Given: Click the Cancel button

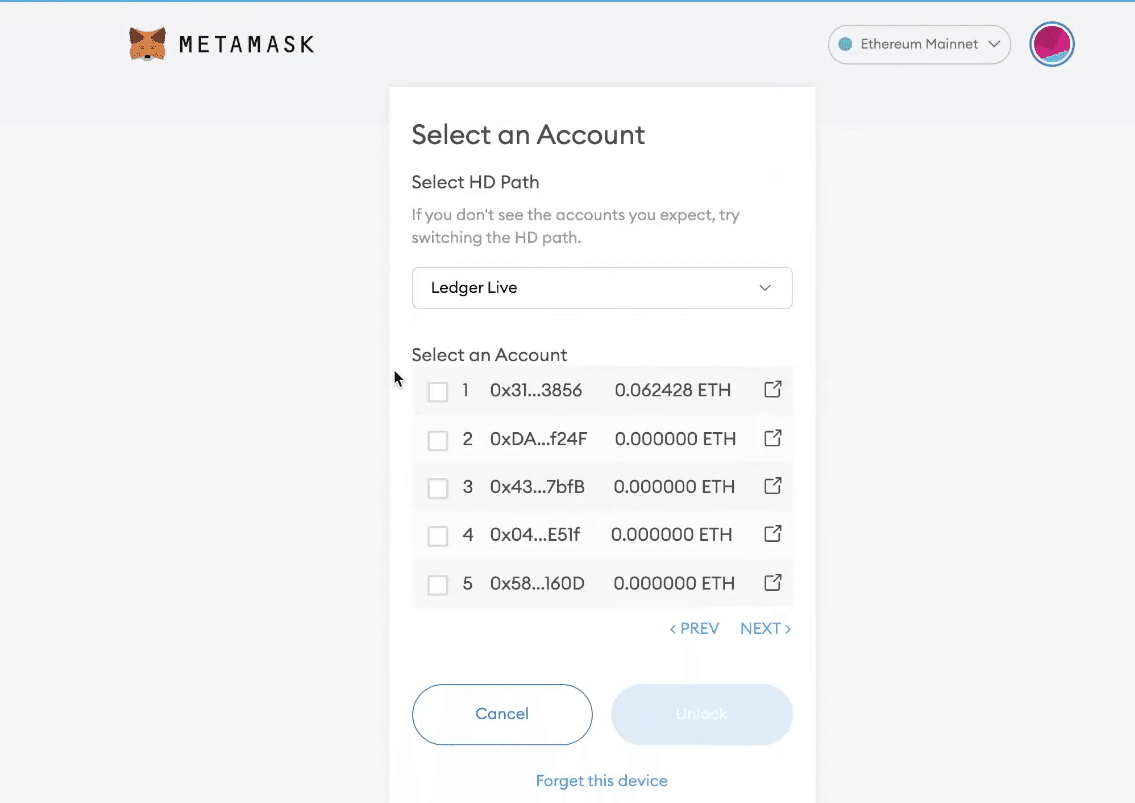Looking at the screenshot, I should click(x=502, y=714).
